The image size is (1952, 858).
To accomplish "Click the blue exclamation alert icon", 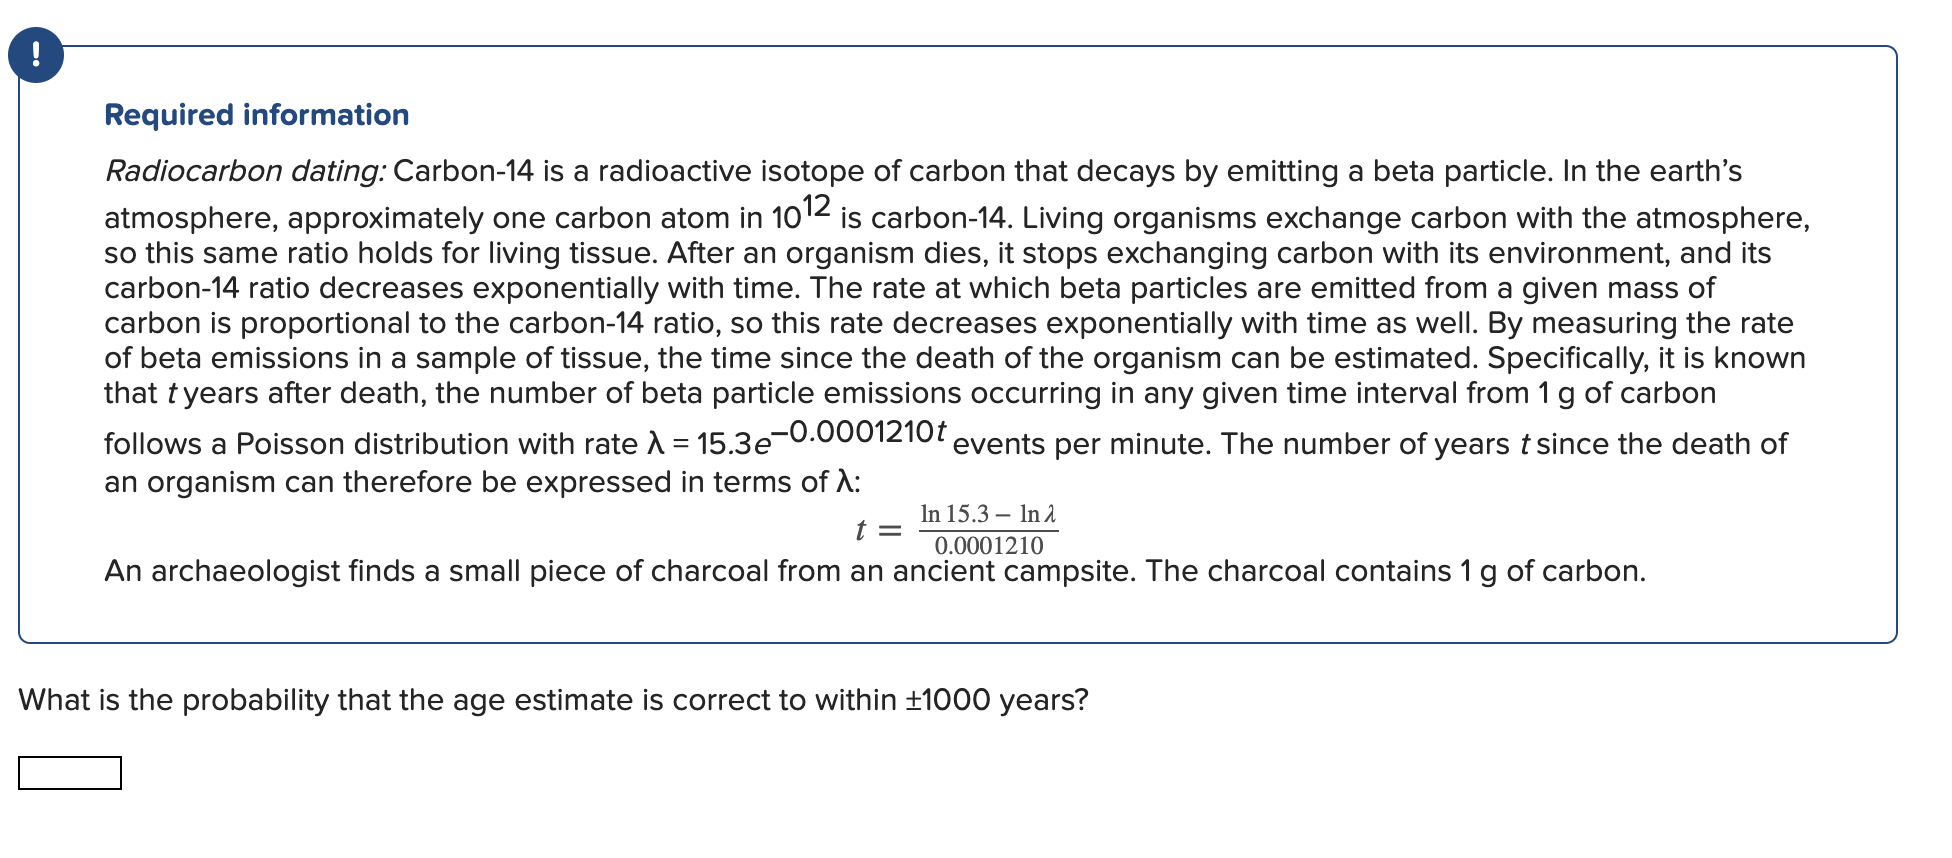I will click(x=36, y=56).
